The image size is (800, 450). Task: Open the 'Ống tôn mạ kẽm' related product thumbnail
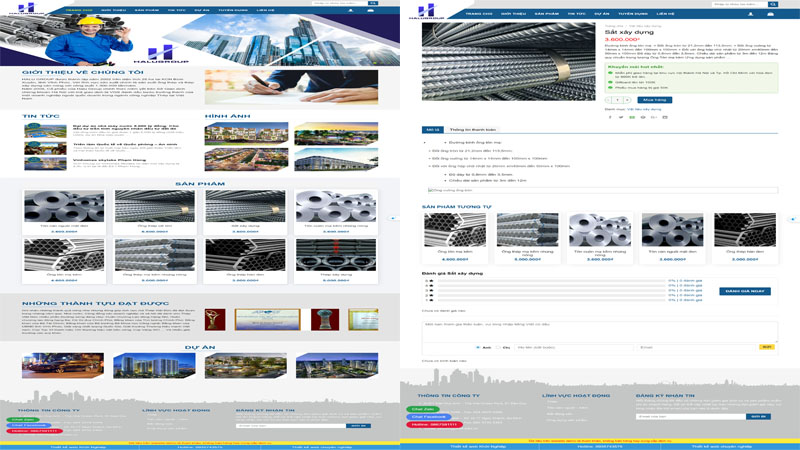[455, 230]
